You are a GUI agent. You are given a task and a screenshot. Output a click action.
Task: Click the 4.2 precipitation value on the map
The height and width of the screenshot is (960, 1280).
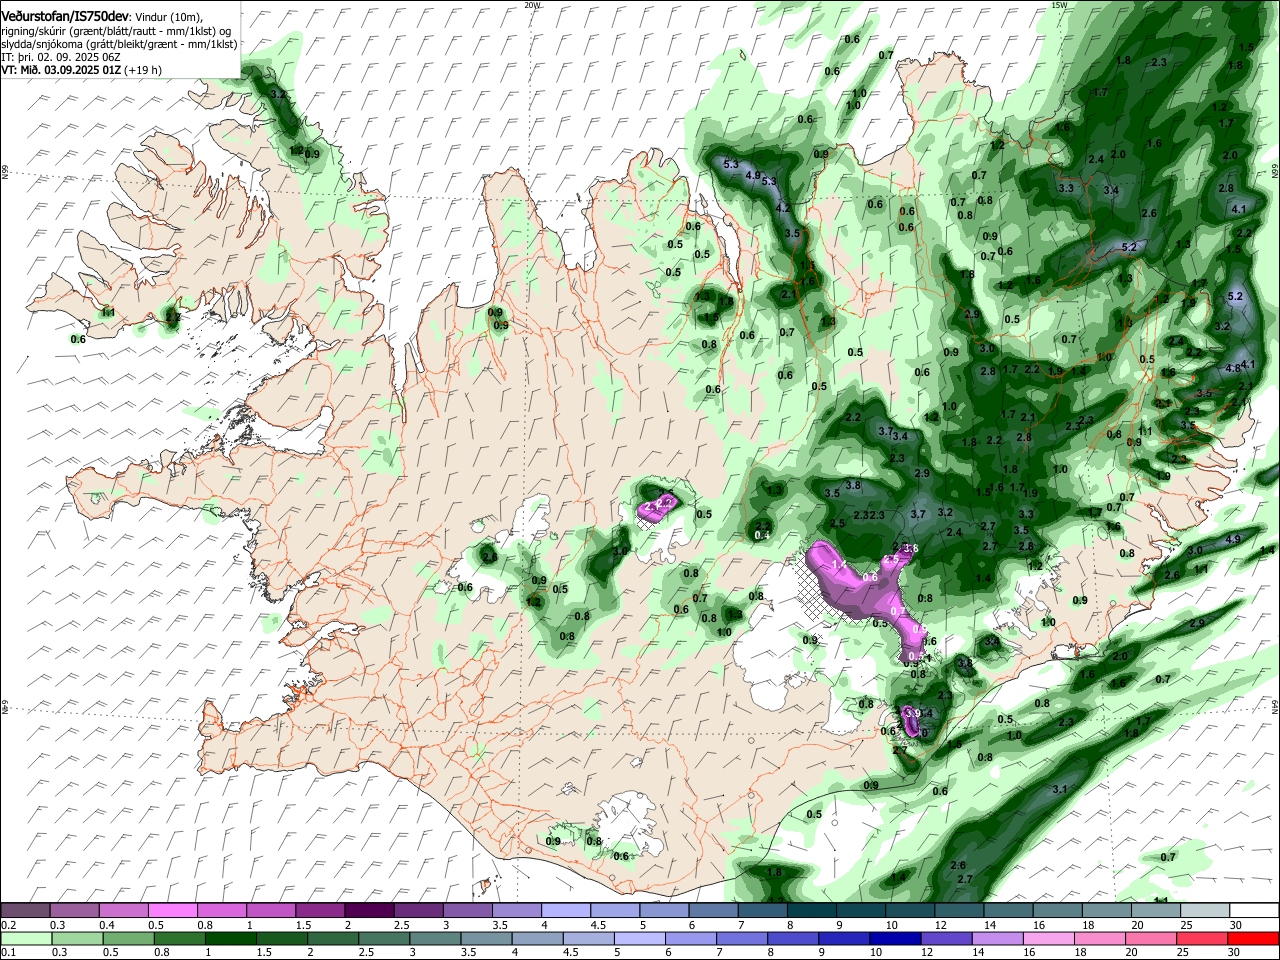[x=784, y=208]
